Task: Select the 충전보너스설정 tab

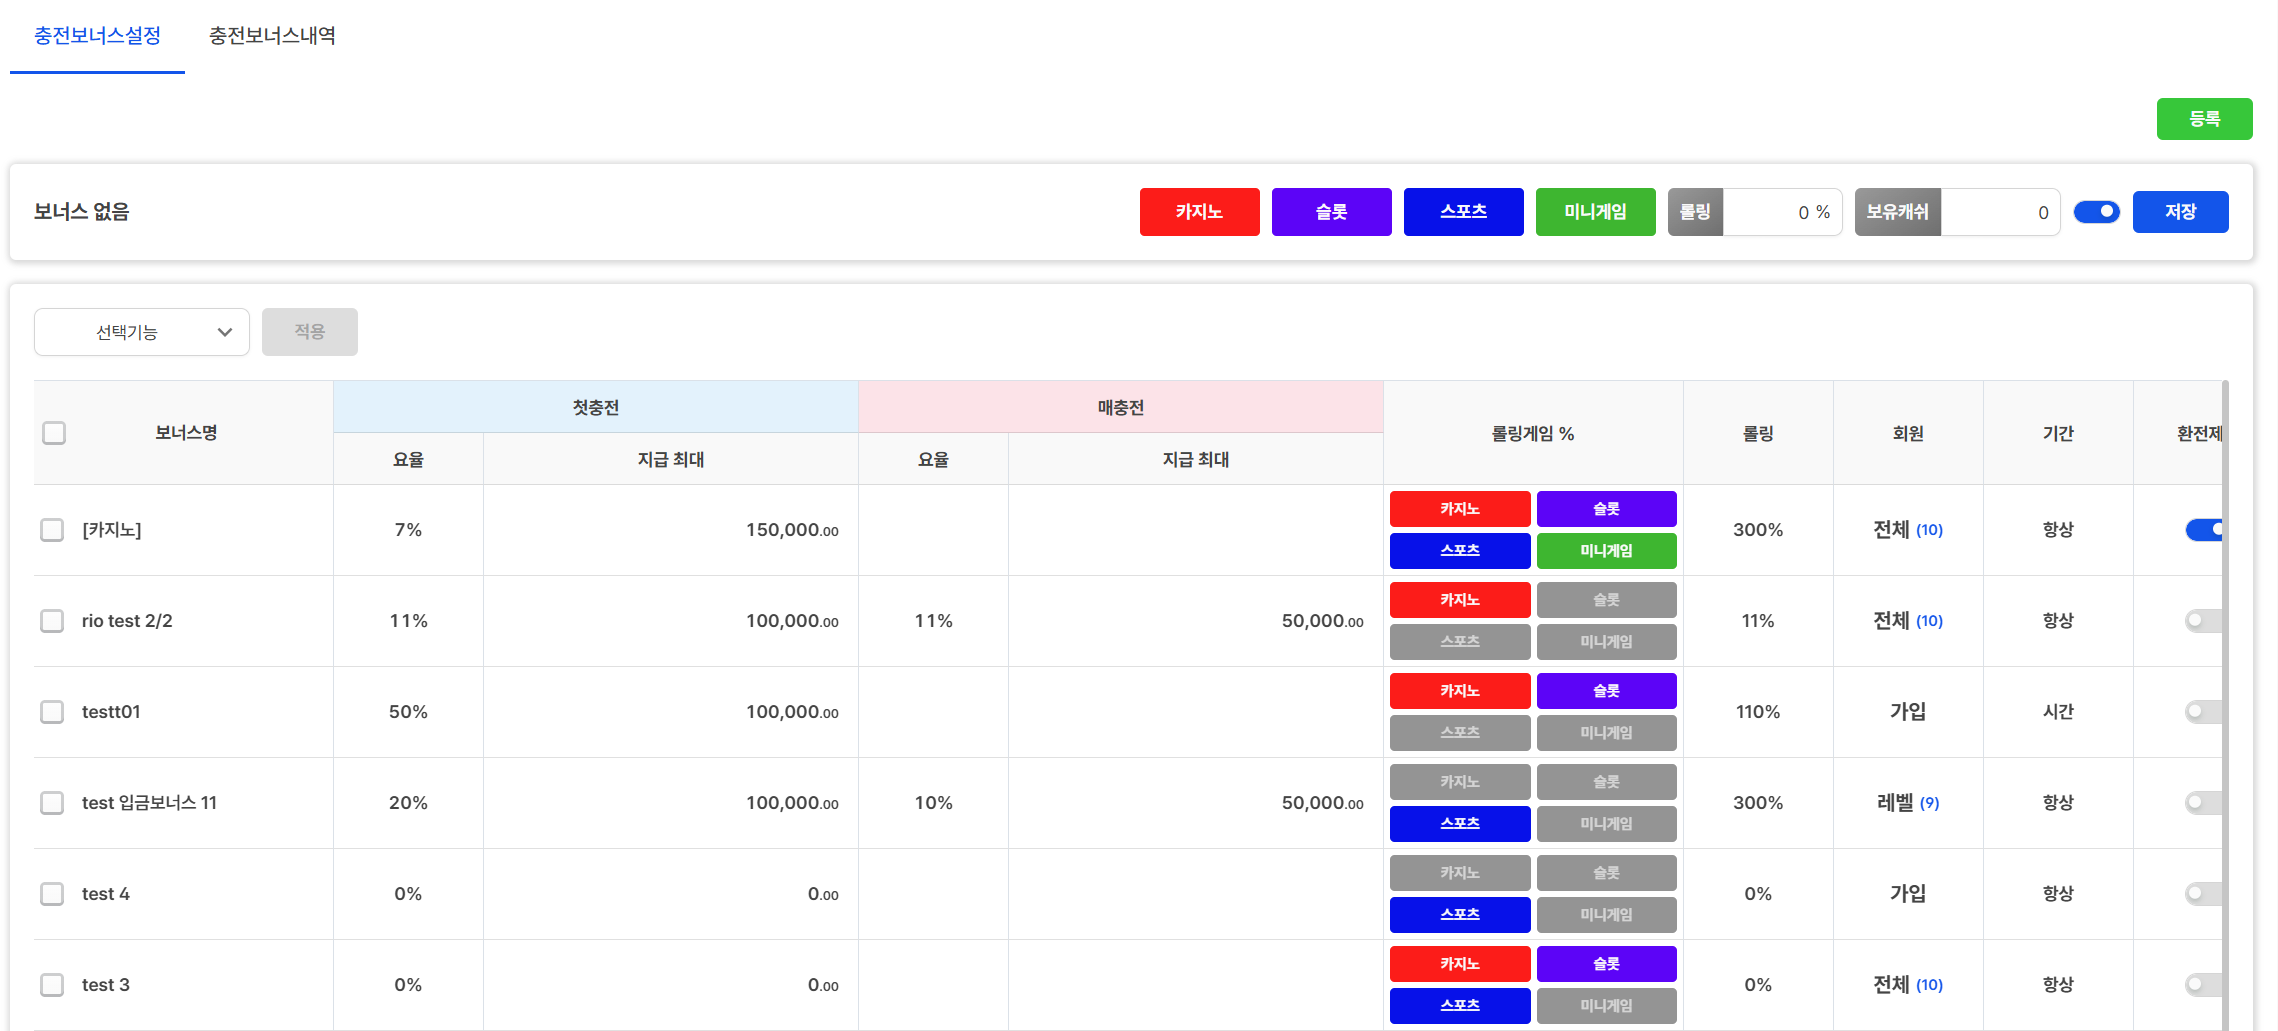Action: coord(97,36)
